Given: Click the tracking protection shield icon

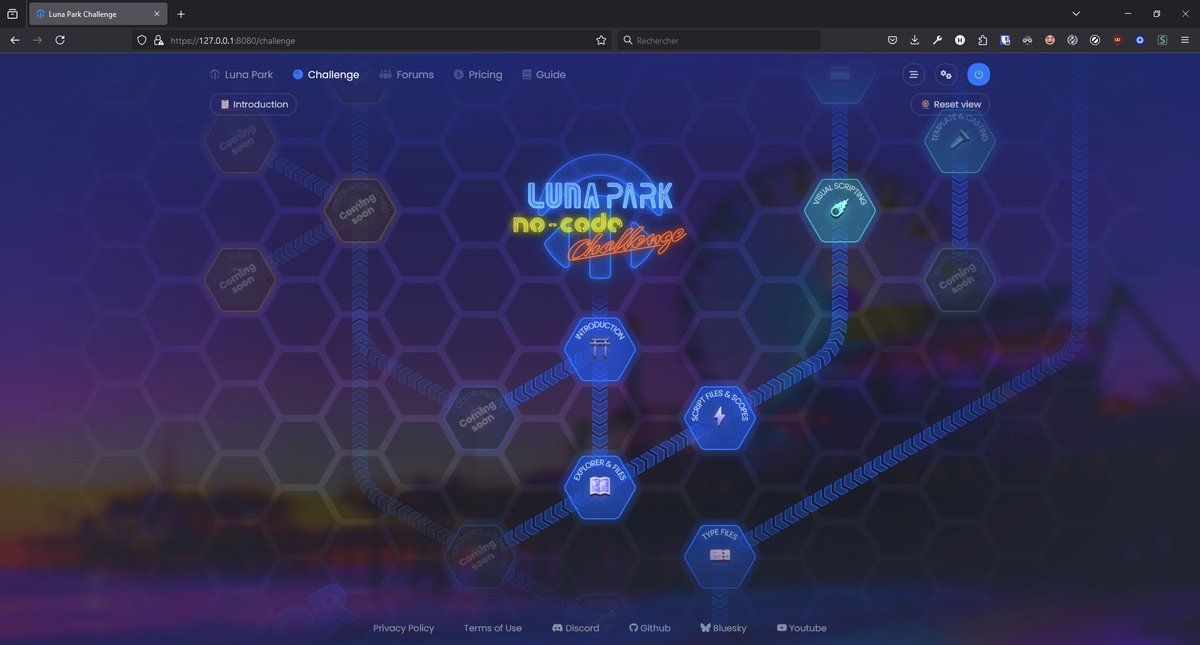Looking at the screenshot, I should [142, 40].
